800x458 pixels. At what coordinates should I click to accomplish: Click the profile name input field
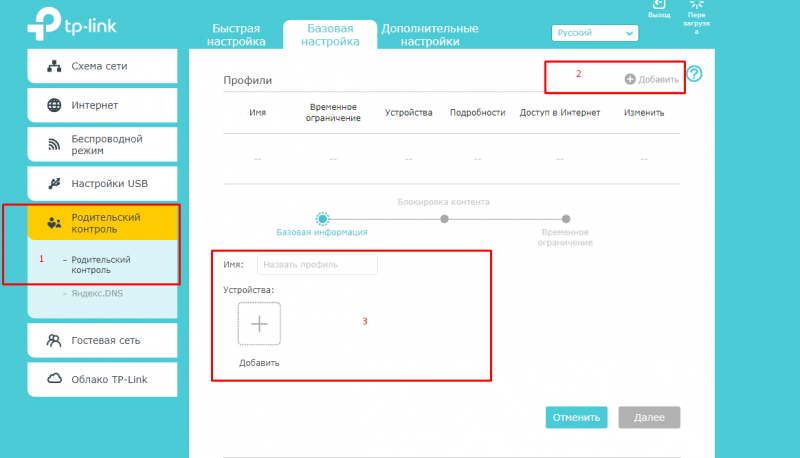(x=317, y=265)
